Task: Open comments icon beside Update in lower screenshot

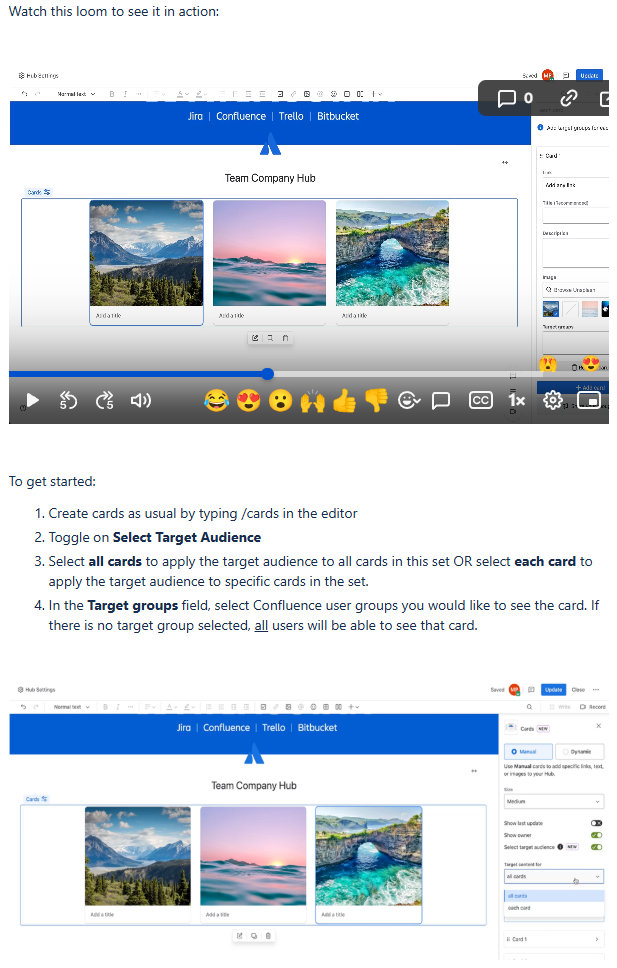Action: click(x=531, y=690)
